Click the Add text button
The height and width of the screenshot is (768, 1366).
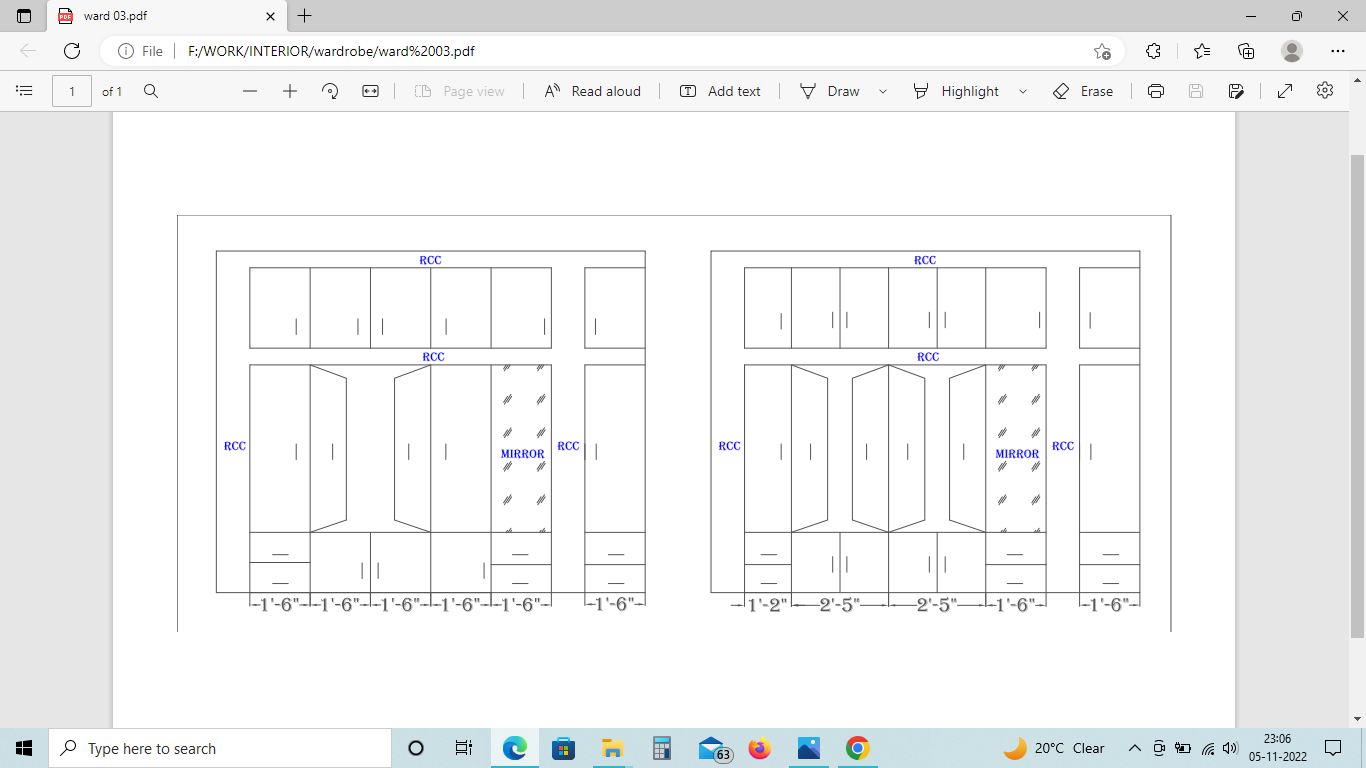720,91
